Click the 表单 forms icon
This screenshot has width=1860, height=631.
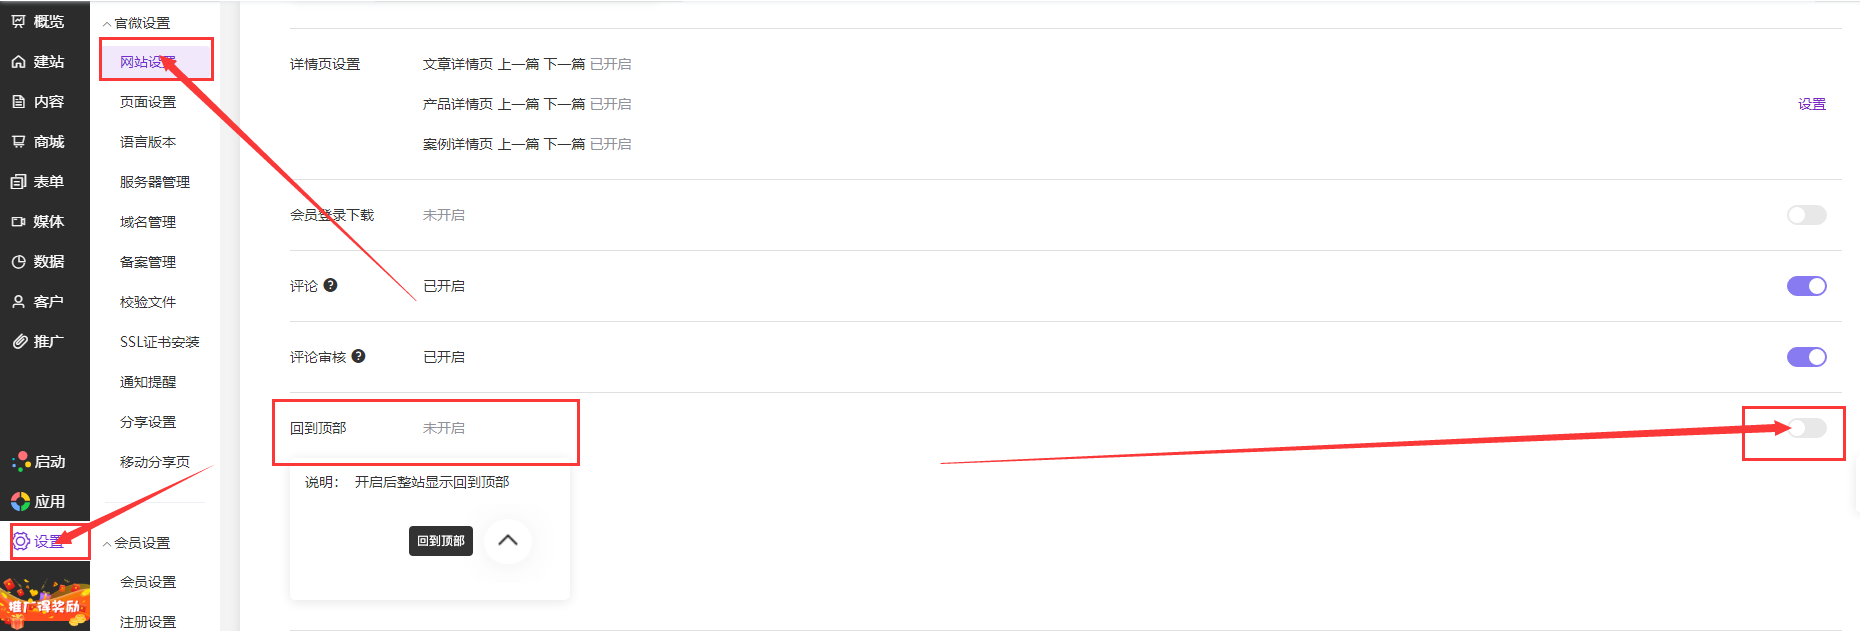click(x=19, y=181)
